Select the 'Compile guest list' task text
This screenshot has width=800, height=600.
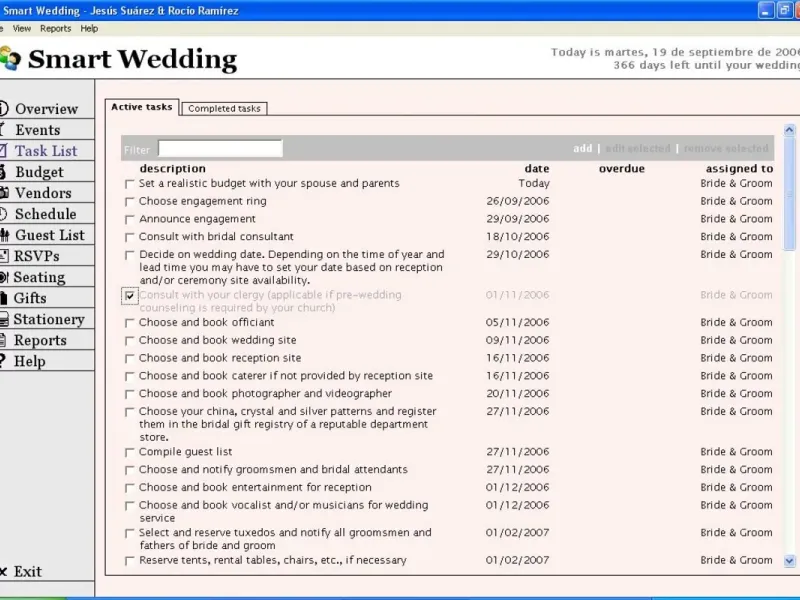coord(185,452)
